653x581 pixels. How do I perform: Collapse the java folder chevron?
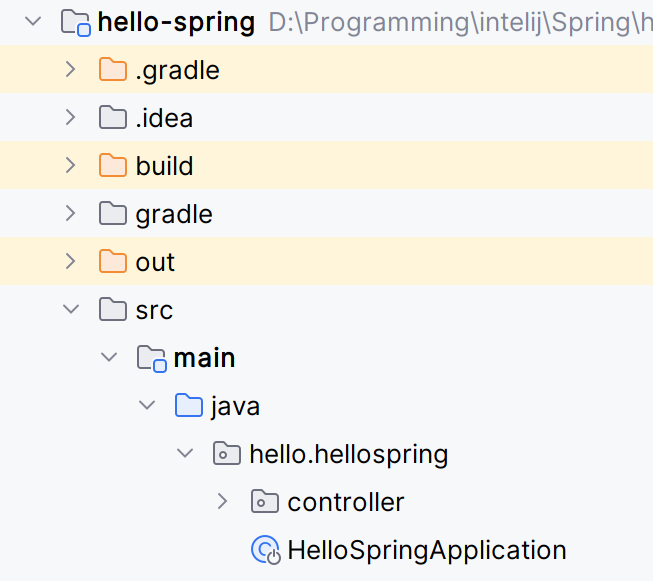147,406
